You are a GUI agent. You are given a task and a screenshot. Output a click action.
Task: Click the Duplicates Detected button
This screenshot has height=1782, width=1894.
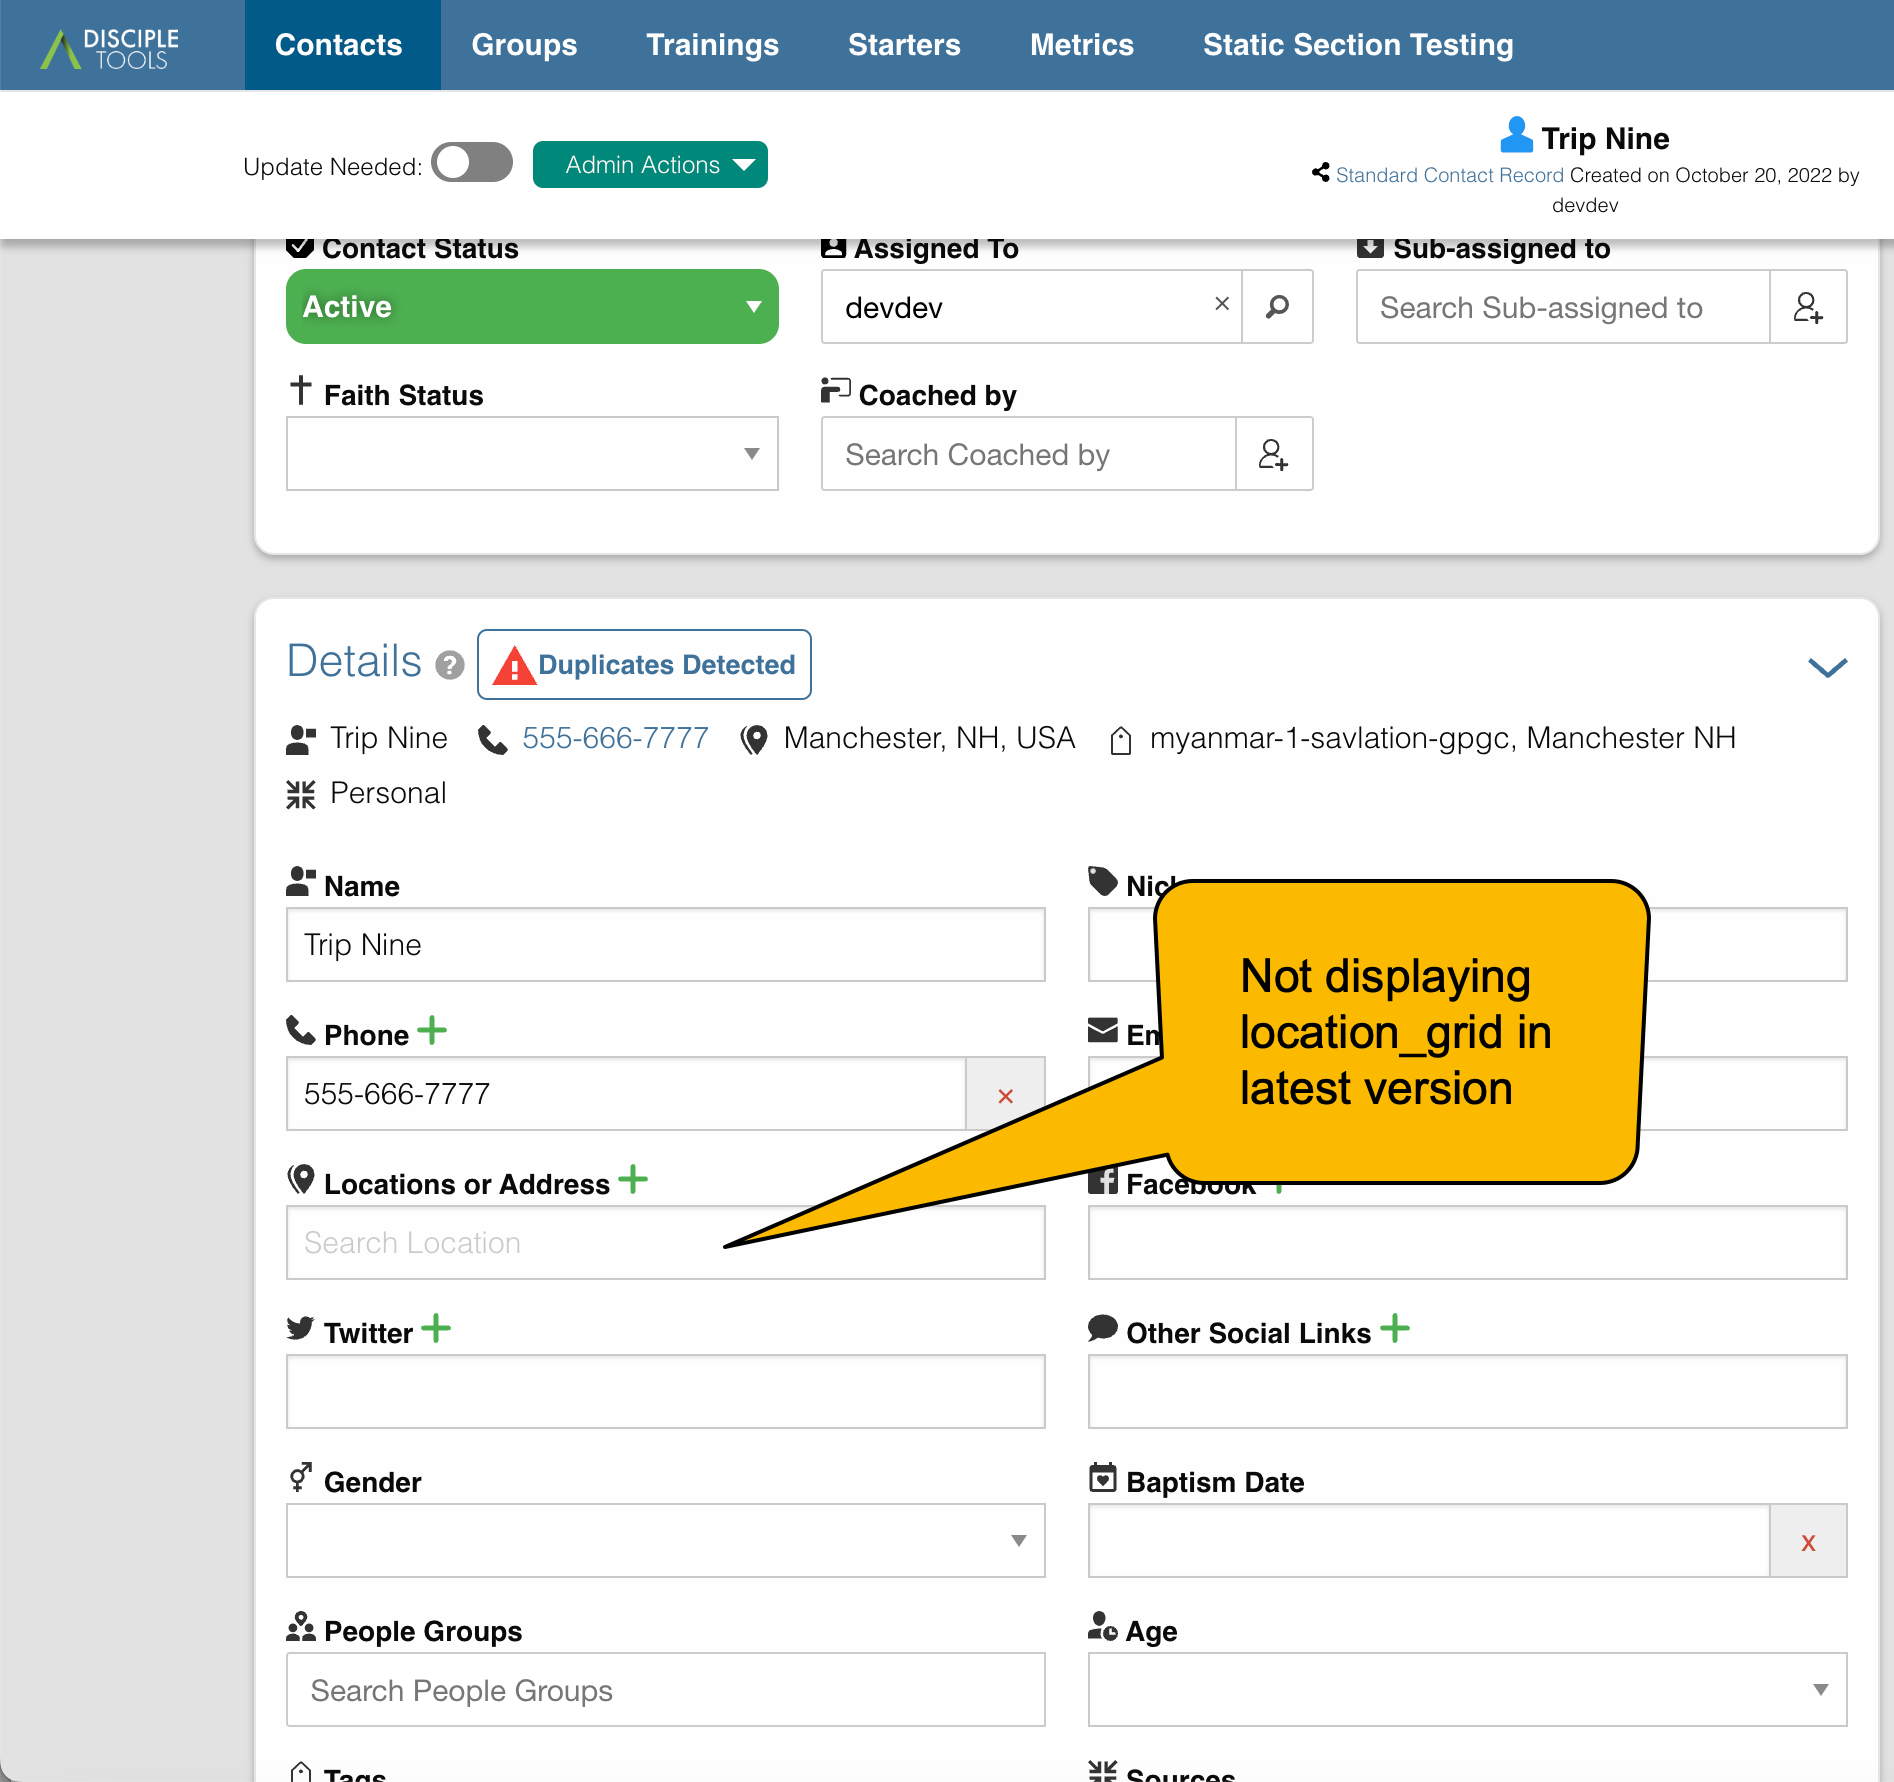coord(644,664)
